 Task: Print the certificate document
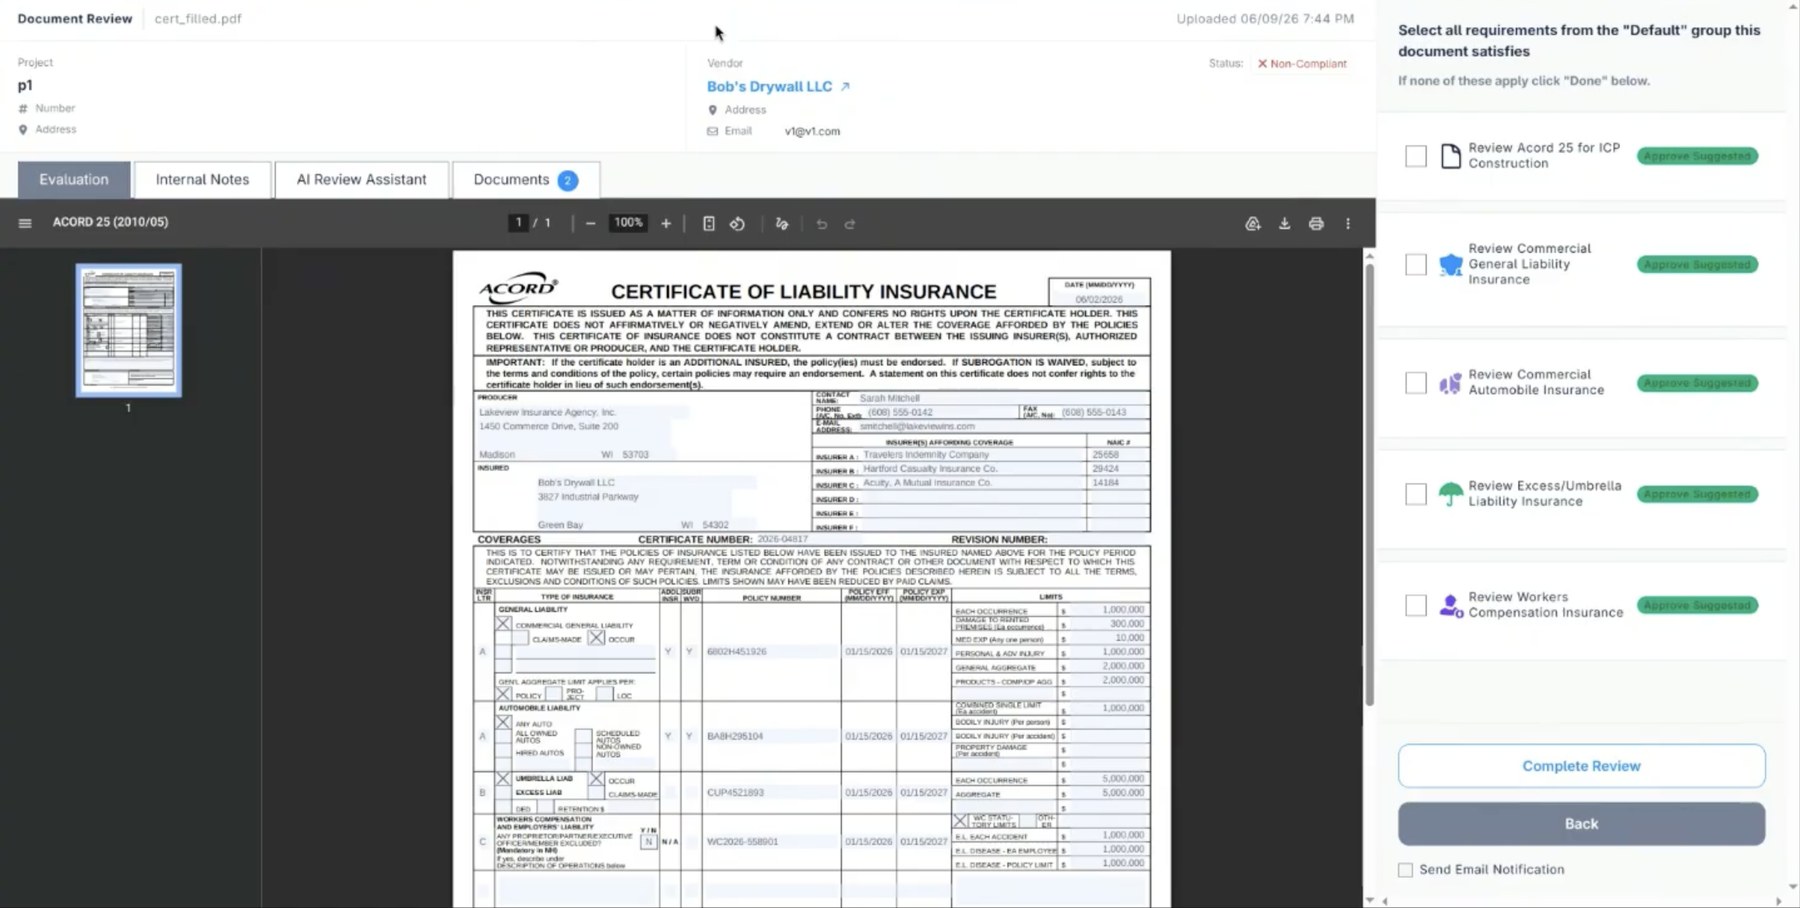pyautogui.click(x=1316, y=223)
